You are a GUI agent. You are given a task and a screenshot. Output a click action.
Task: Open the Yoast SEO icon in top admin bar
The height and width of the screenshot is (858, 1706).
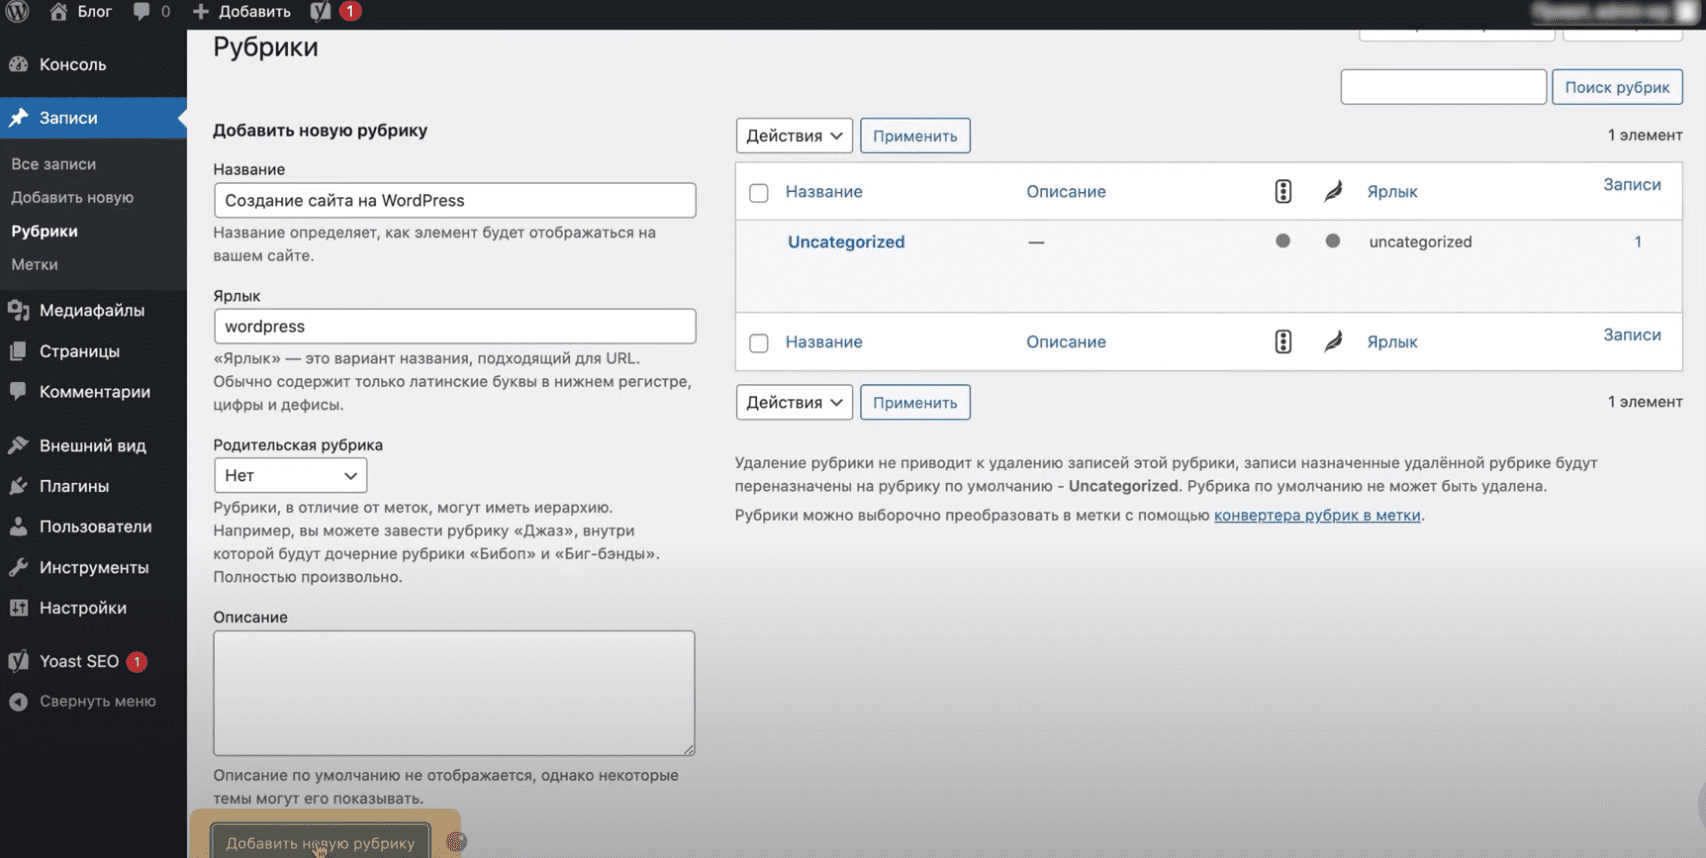pos(320,12)
